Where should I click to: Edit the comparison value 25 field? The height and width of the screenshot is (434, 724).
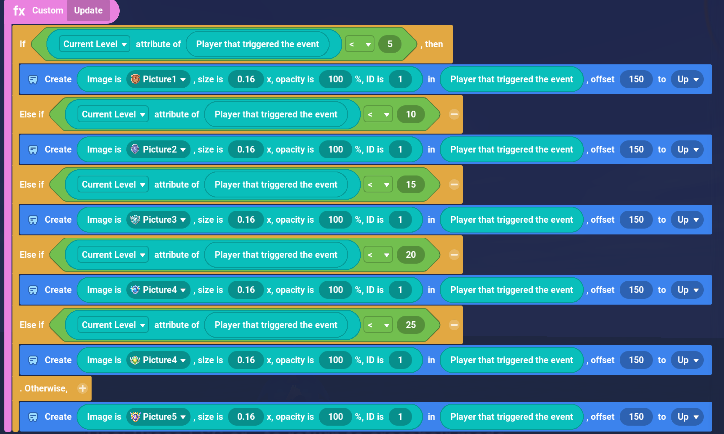coord(410,325)
